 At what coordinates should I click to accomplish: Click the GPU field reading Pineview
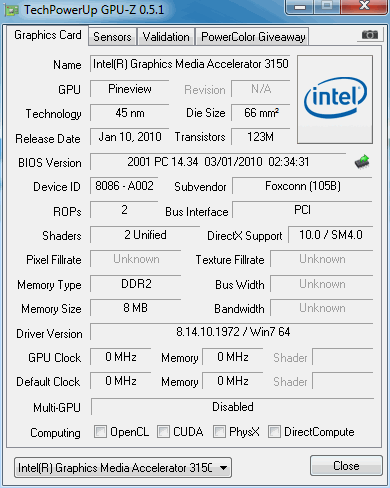click(x=130, y=89)
